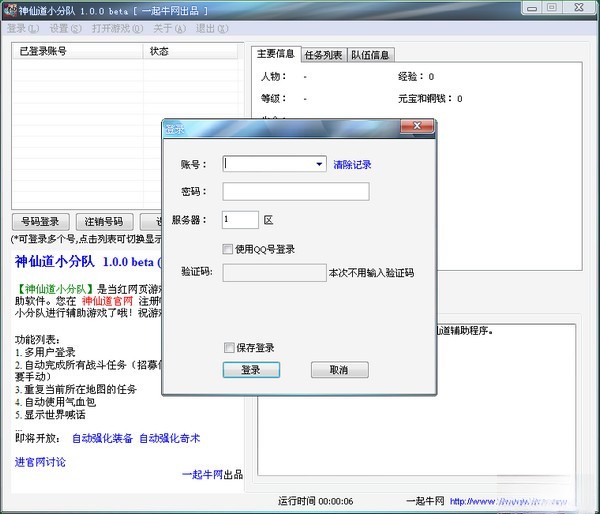Screen dimensions: 600x514
Task: Open the 设置 menu
Action: click(65, 28)
